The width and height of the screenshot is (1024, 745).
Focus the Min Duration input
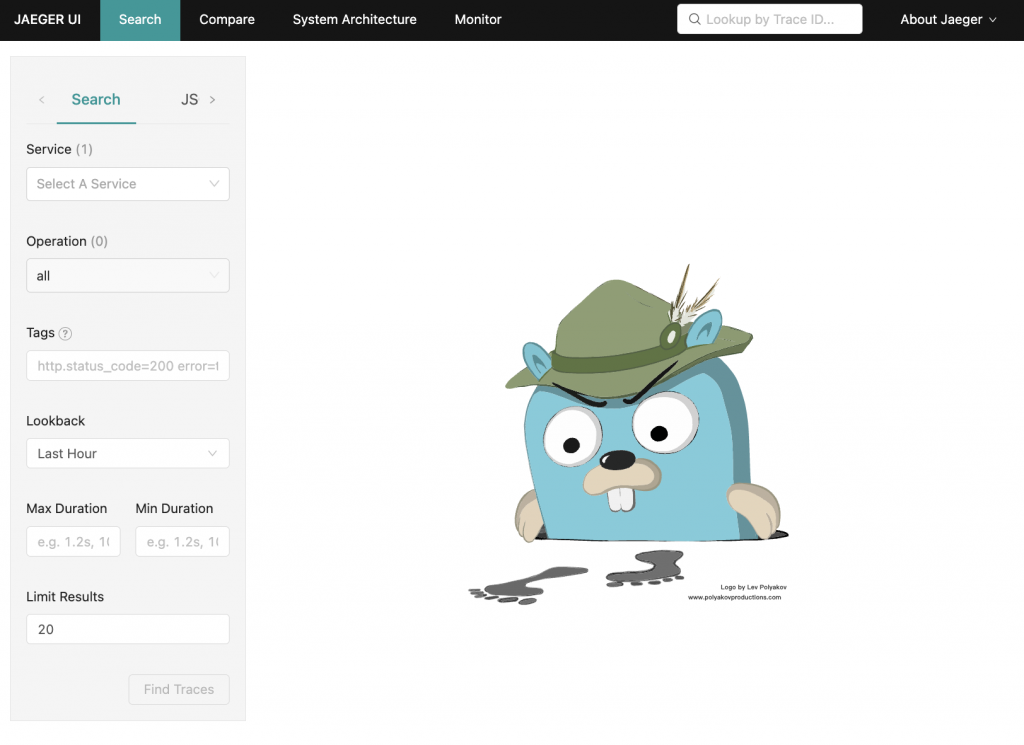click(x=182, y=541)
